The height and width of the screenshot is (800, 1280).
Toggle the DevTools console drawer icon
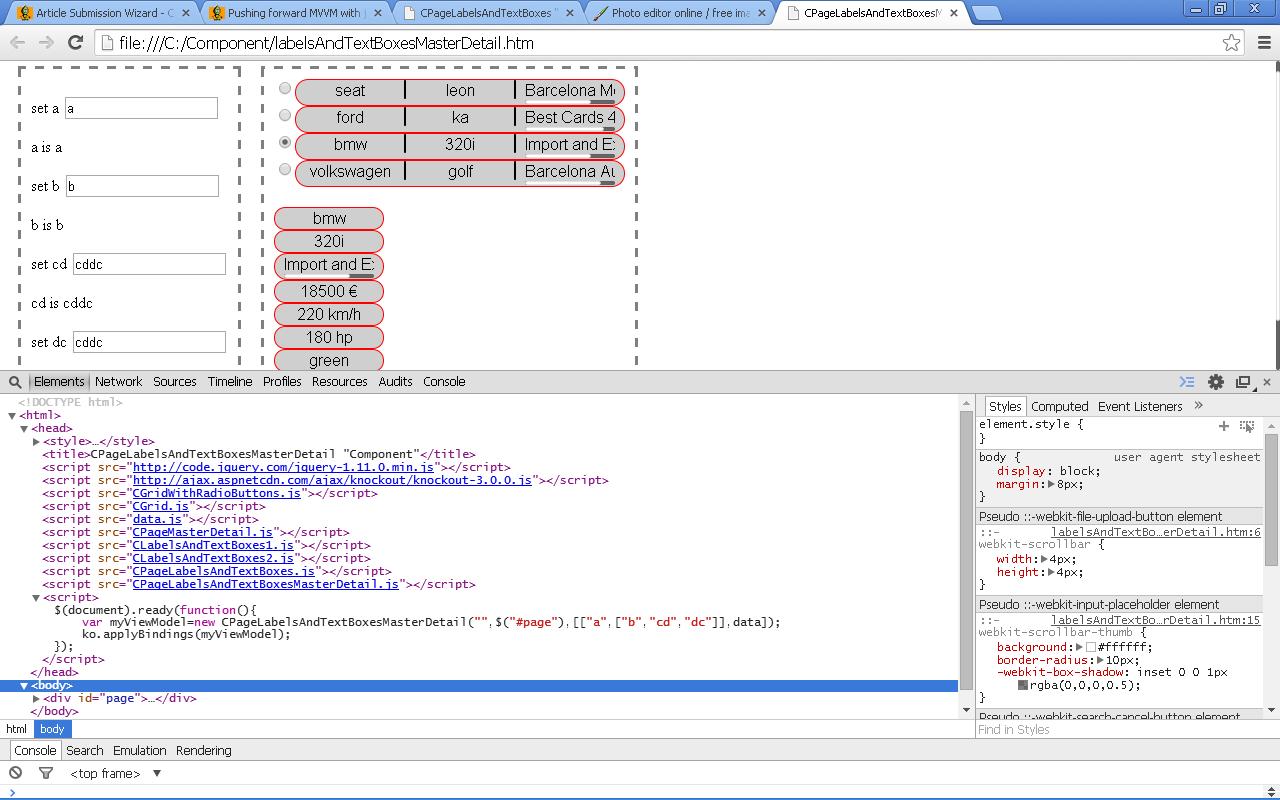coord(1187,382)
